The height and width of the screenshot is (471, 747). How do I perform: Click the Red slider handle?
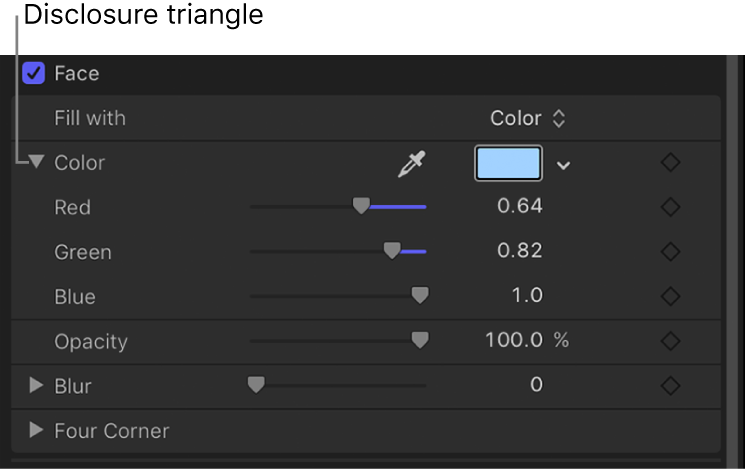click(x=361, y=206)
